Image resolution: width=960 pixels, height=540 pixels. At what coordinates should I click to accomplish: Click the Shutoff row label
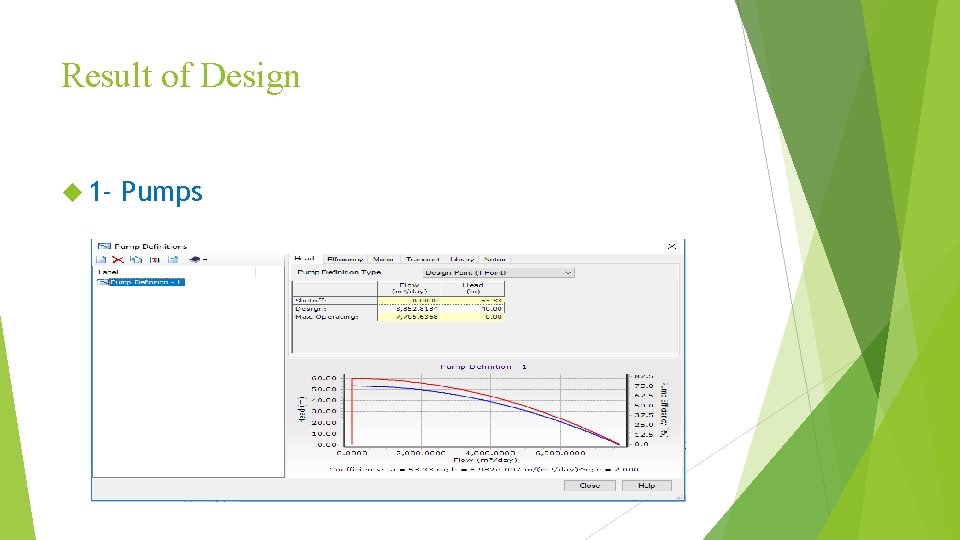pos(311,301)
